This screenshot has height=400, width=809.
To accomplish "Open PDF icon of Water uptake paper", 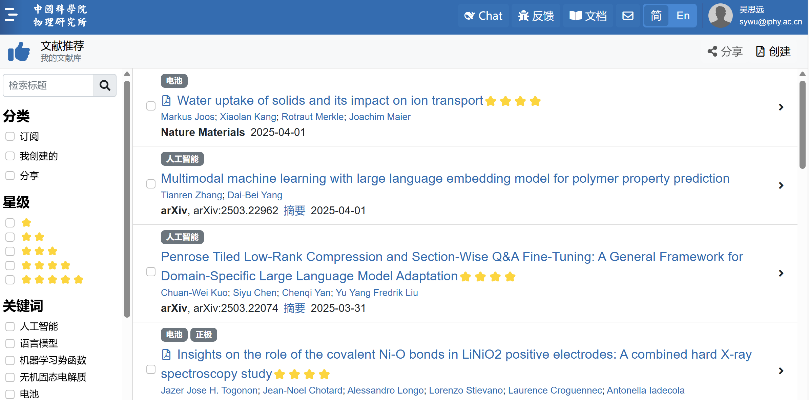I will tap(167, 101).
